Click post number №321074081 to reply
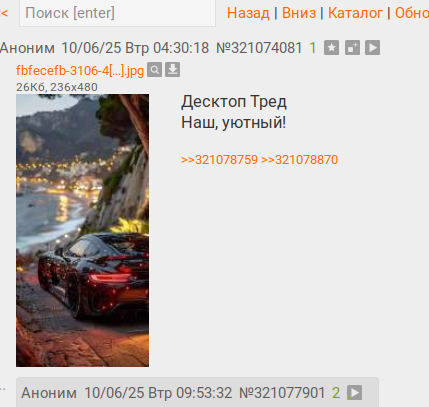Viewport: 429px width, 407px height. click(259, 48)
